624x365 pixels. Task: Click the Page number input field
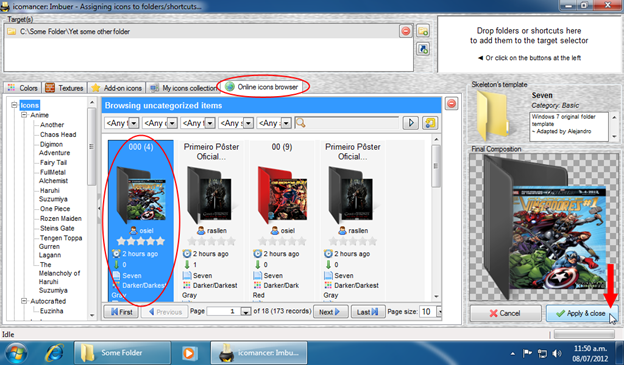[224, 312]
